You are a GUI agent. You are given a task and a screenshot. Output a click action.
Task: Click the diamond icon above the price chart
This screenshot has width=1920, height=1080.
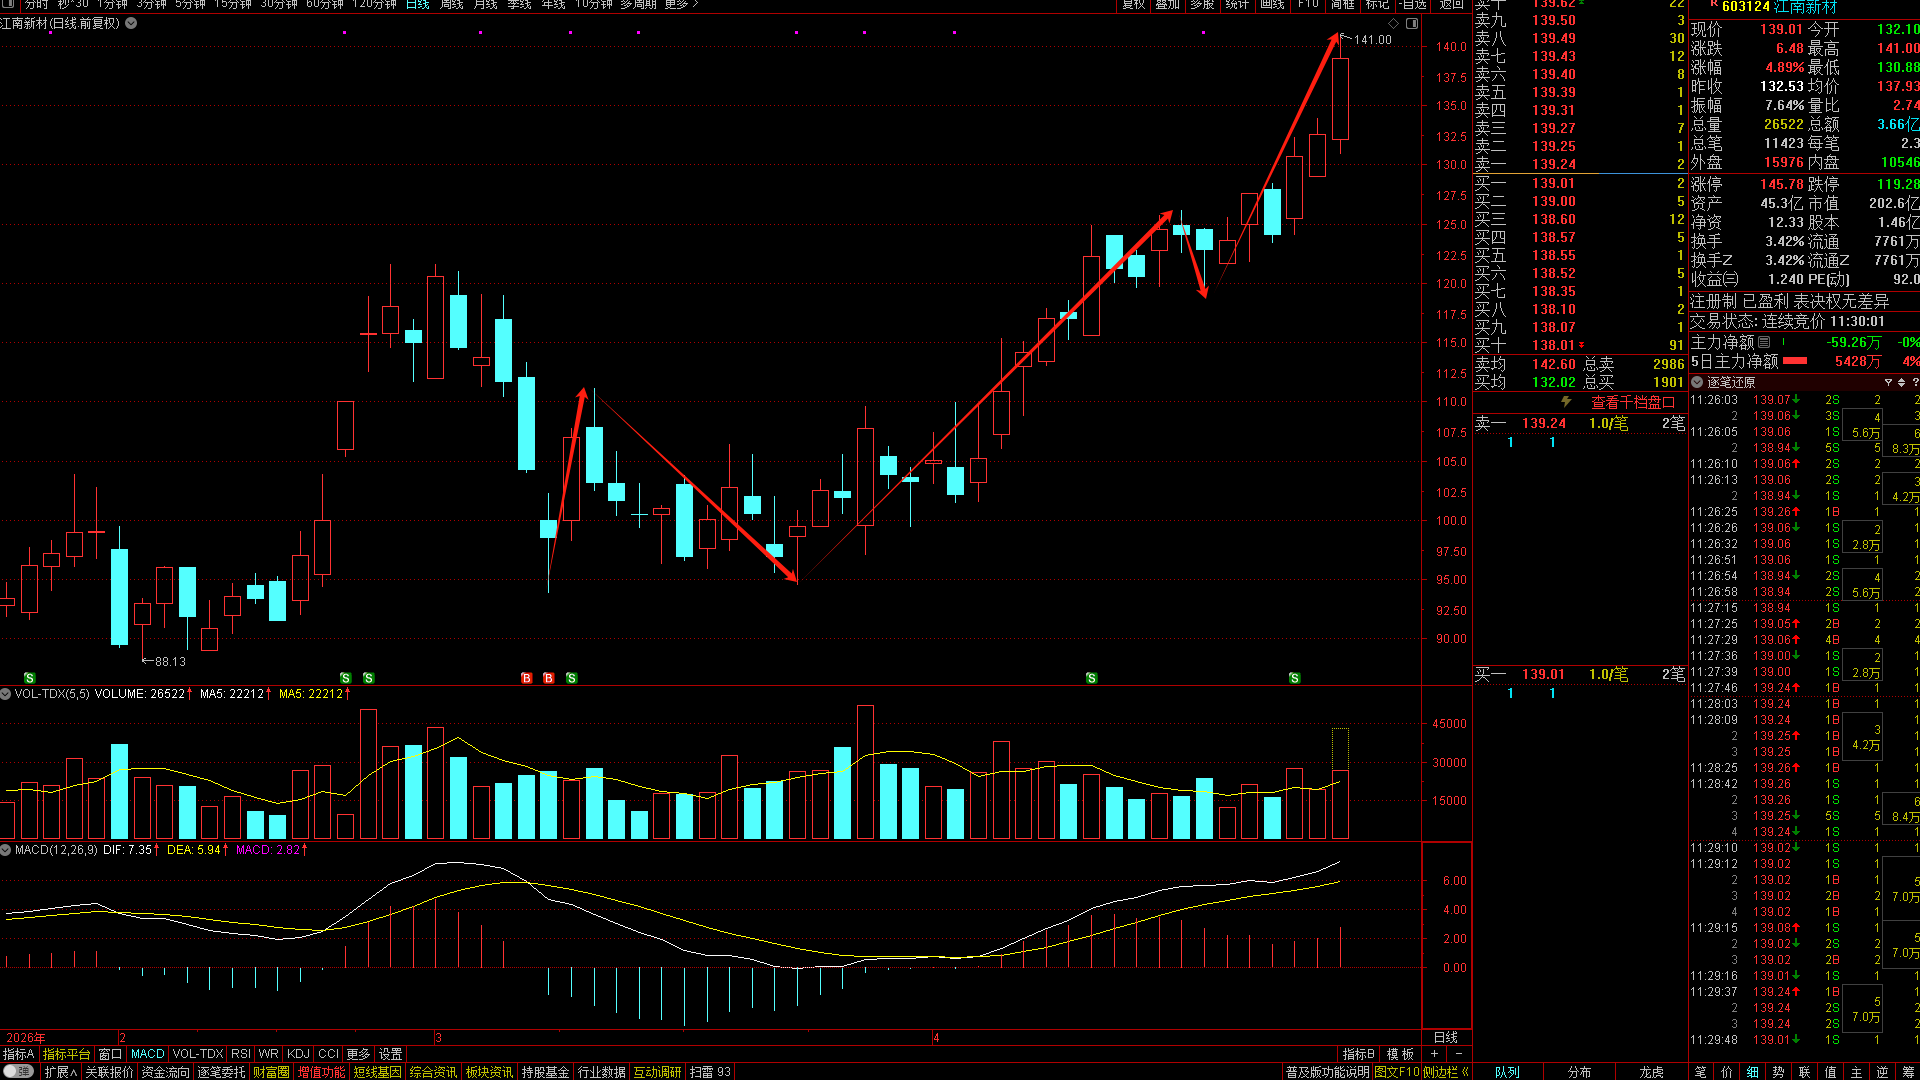click(x=1393, y=23)
